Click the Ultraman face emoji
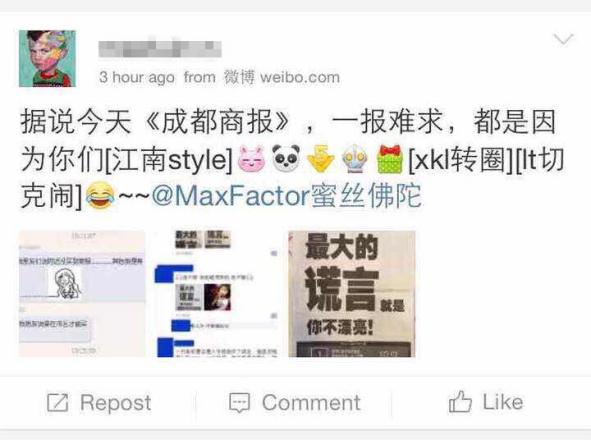The image size is (591, 440). pos(355,159)
